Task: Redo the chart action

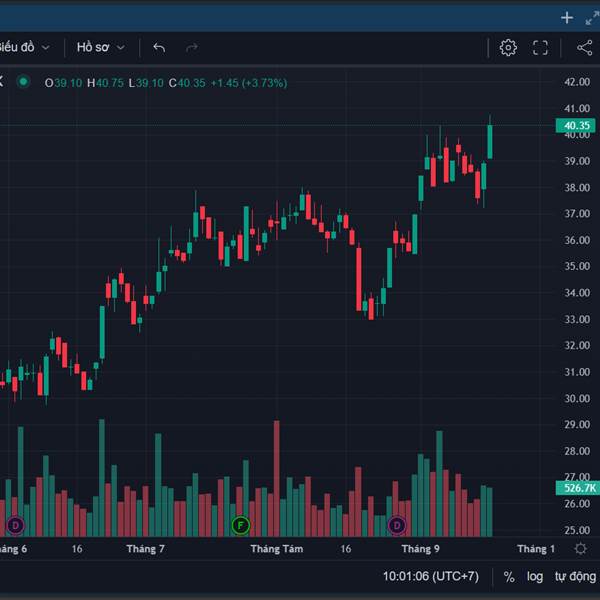Action: click(192, 47)
